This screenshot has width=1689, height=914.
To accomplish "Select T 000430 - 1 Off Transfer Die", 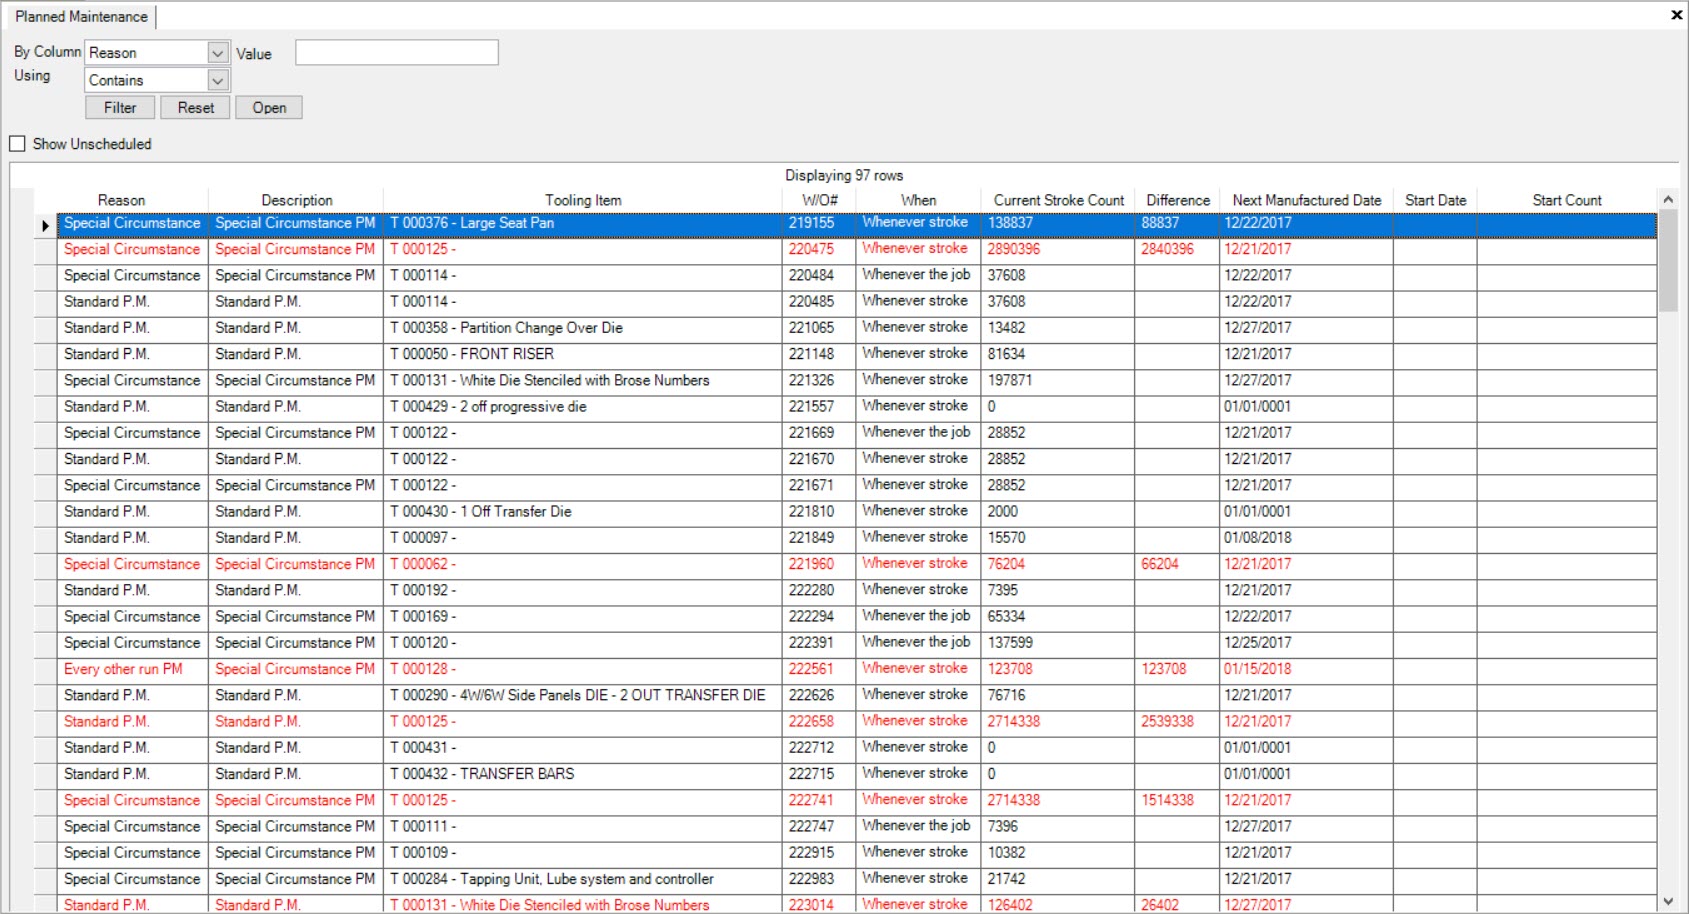I will [583, 512].
